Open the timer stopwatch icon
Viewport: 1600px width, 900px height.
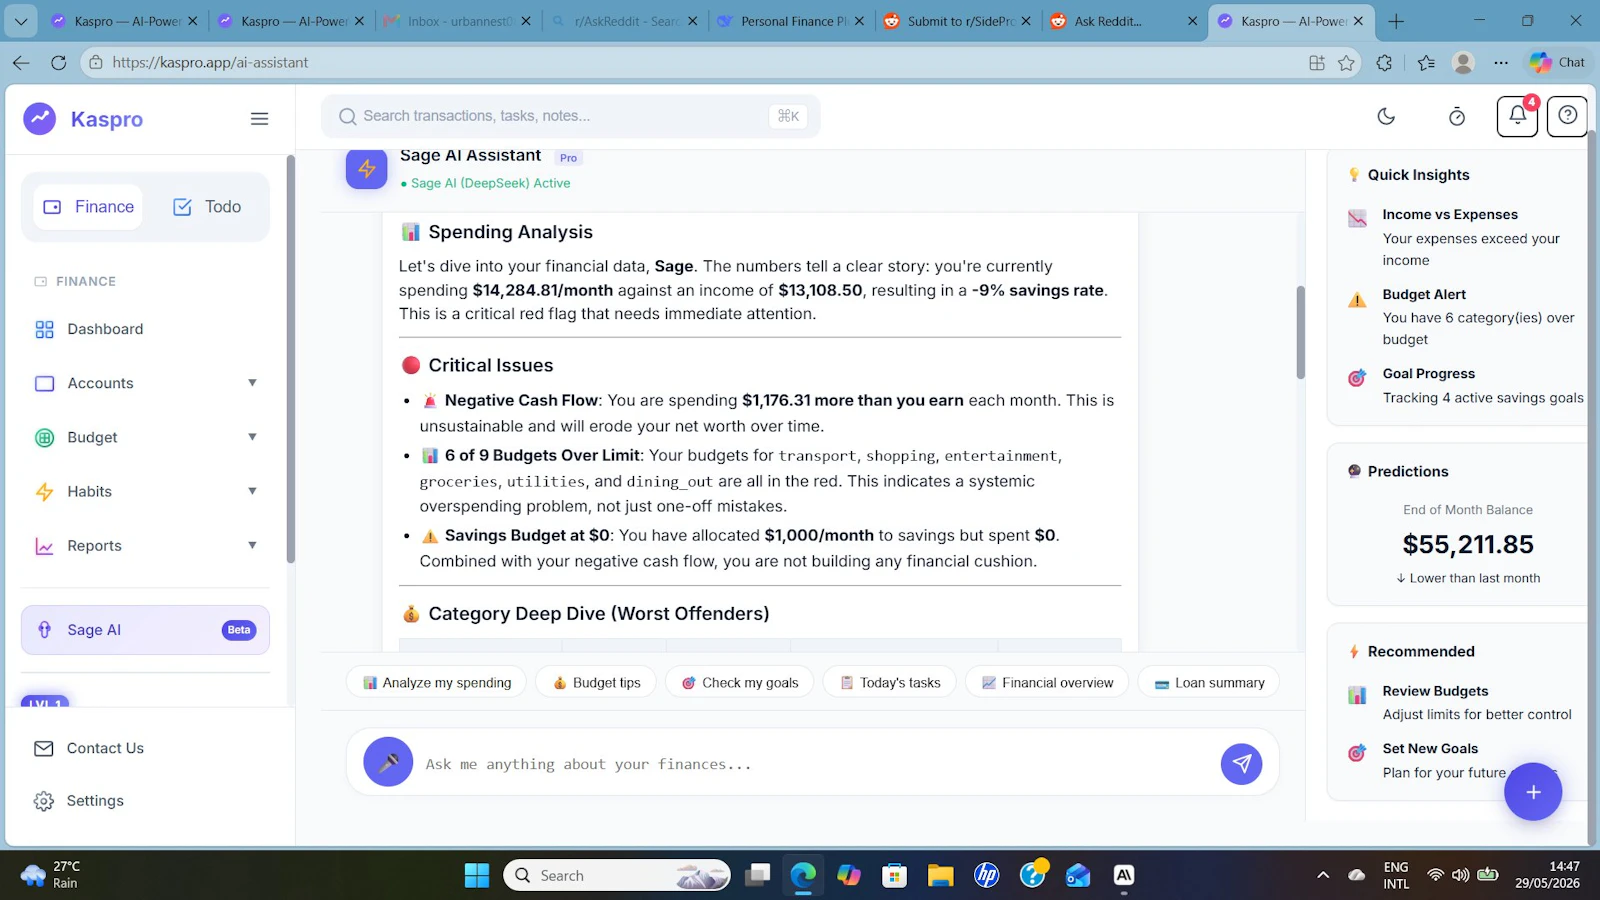coord(1457,117)
